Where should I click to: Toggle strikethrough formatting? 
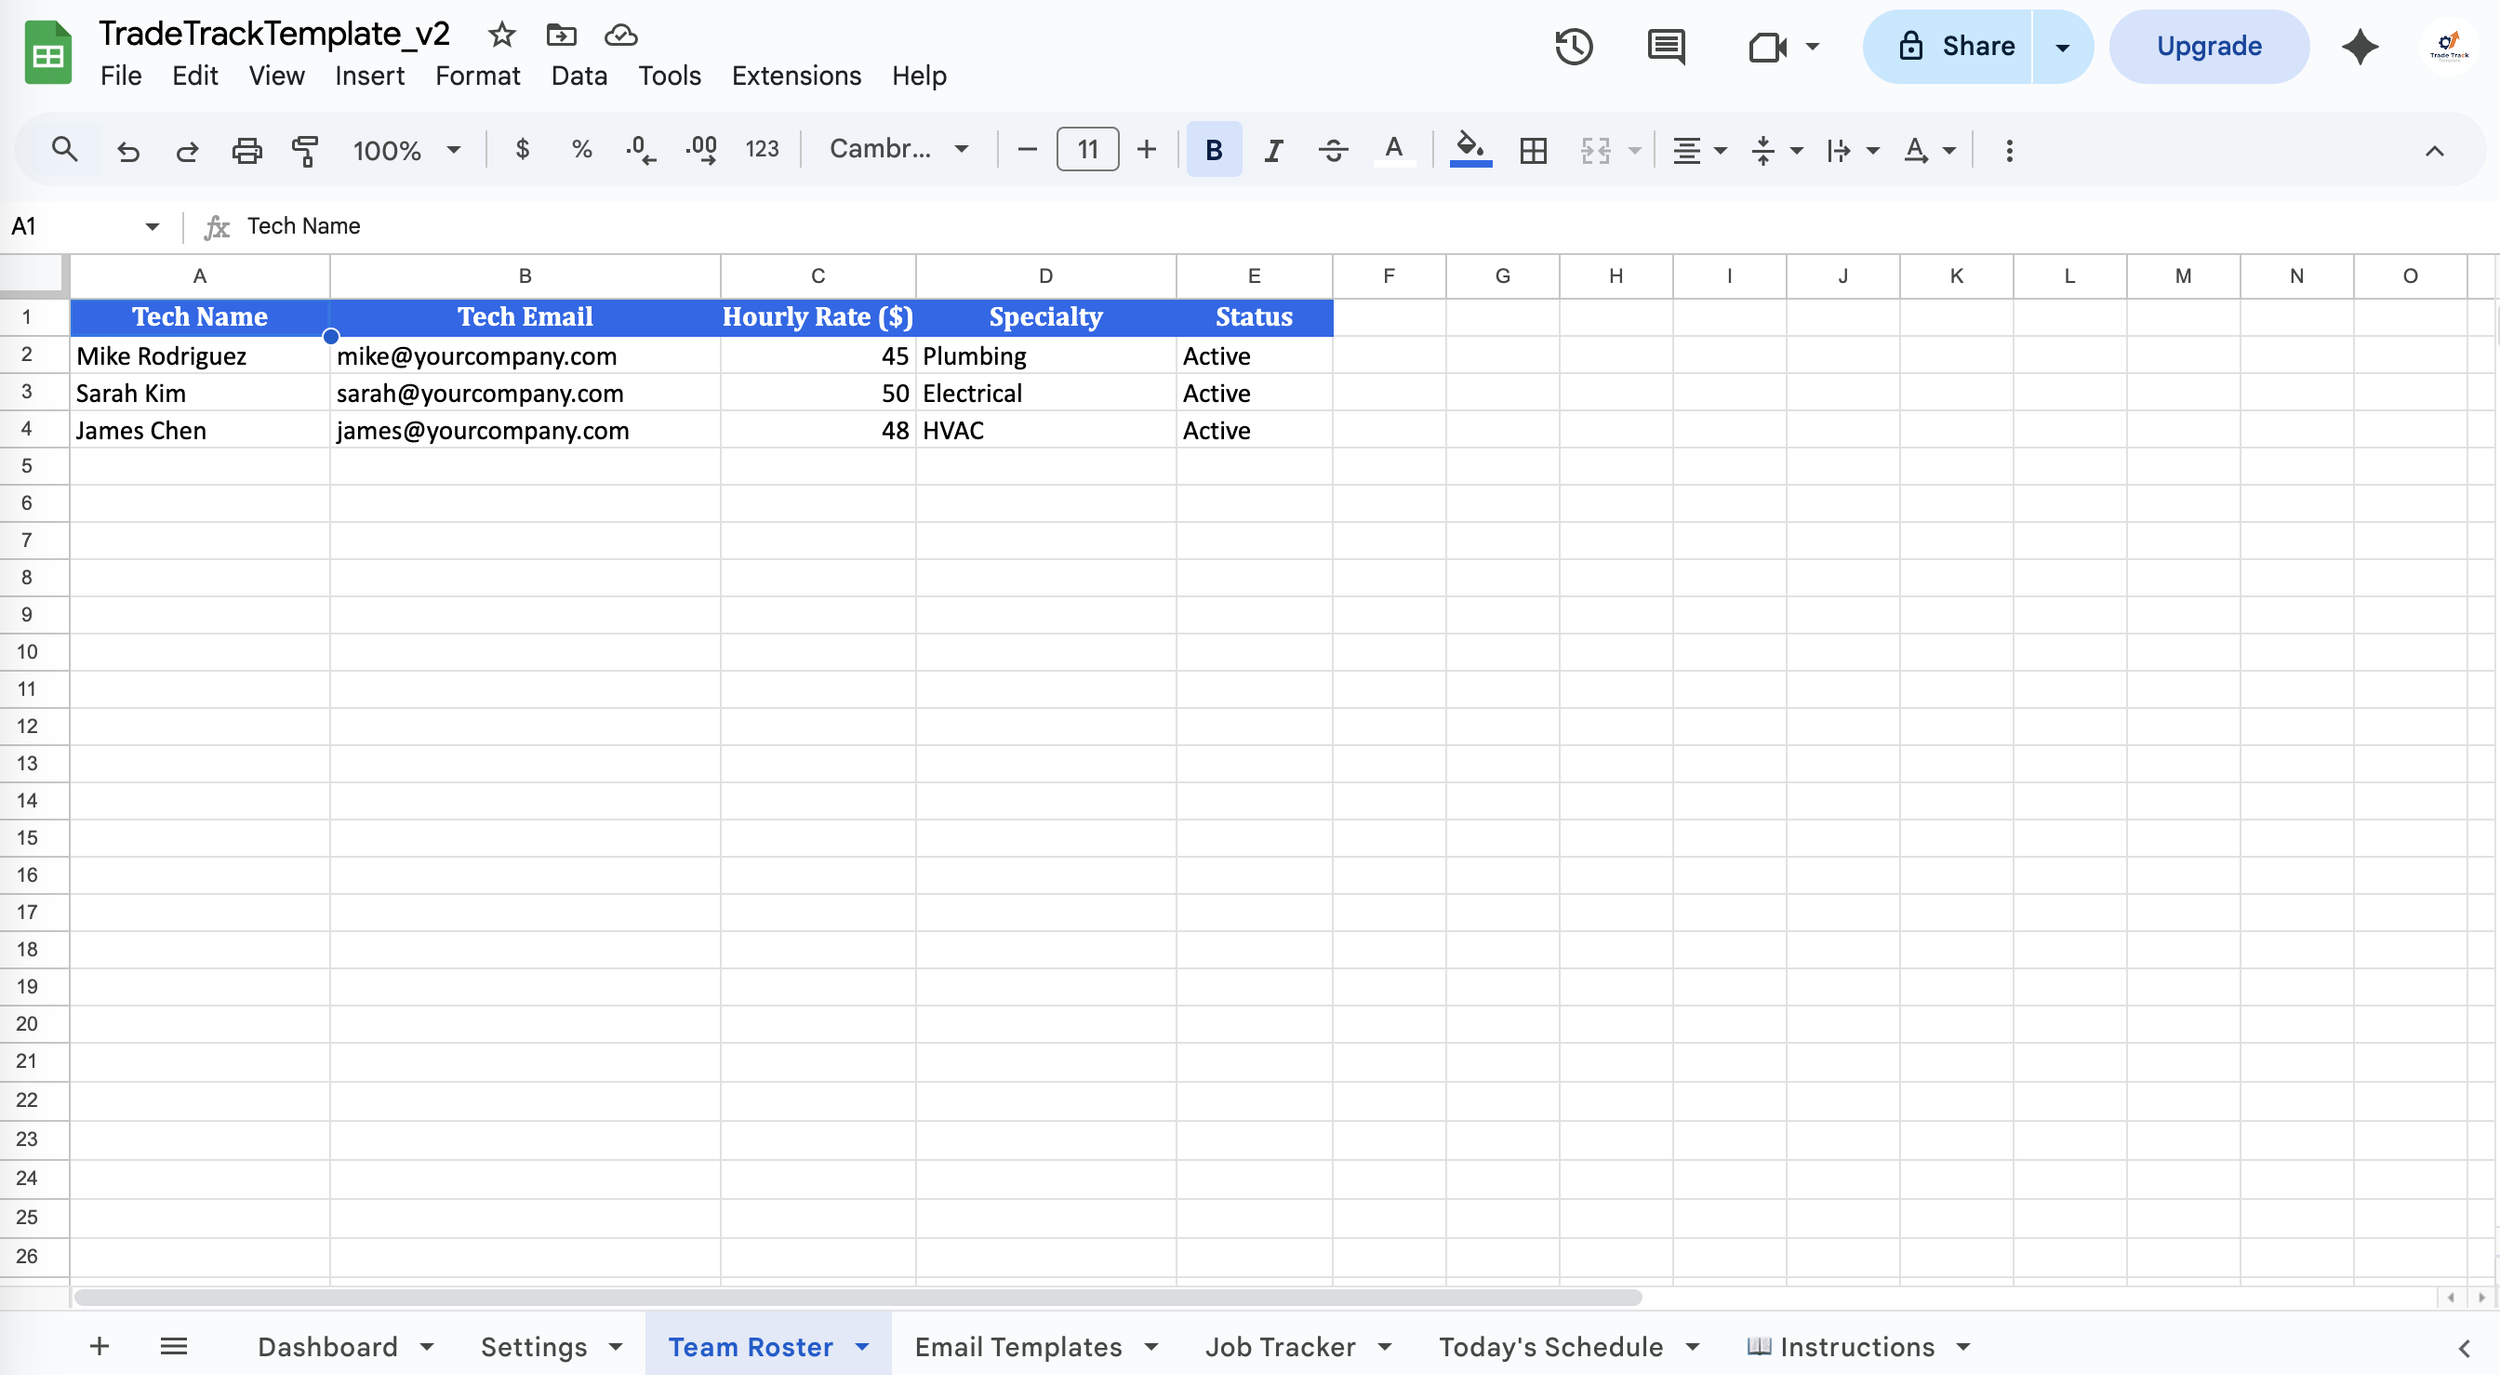(1332, 150)
